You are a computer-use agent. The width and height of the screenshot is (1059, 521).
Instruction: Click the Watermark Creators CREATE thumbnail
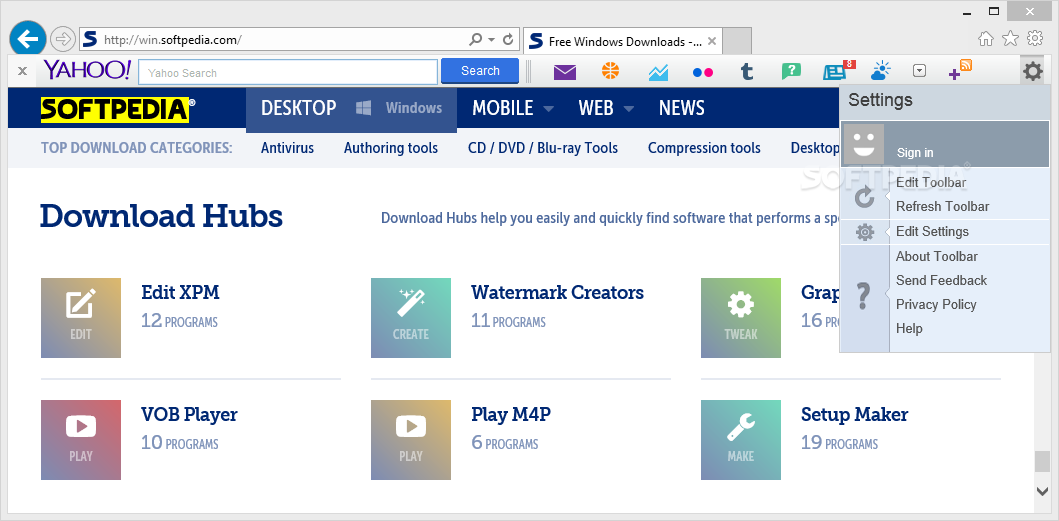pos(411,318)
